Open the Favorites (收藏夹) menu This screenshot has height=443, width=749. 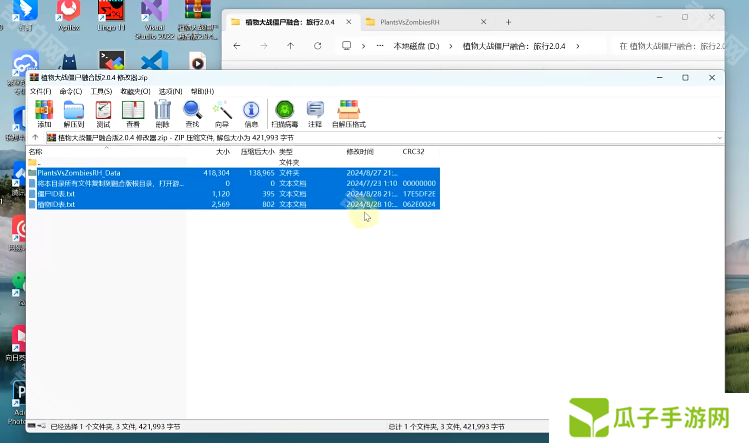135,91
